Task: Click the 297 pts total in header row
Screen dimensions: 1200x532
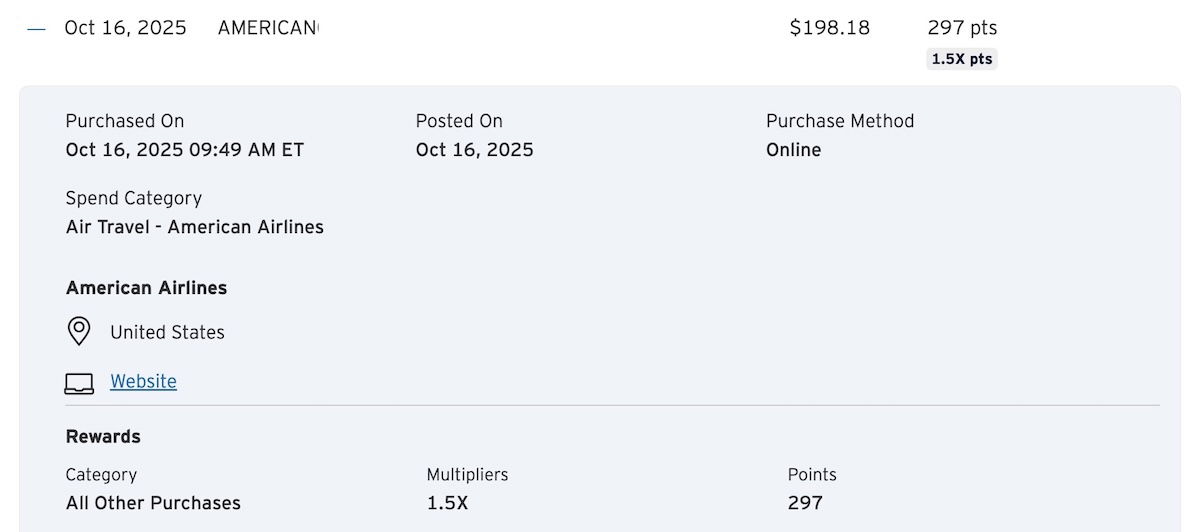Action: click(x=962, y=28)
